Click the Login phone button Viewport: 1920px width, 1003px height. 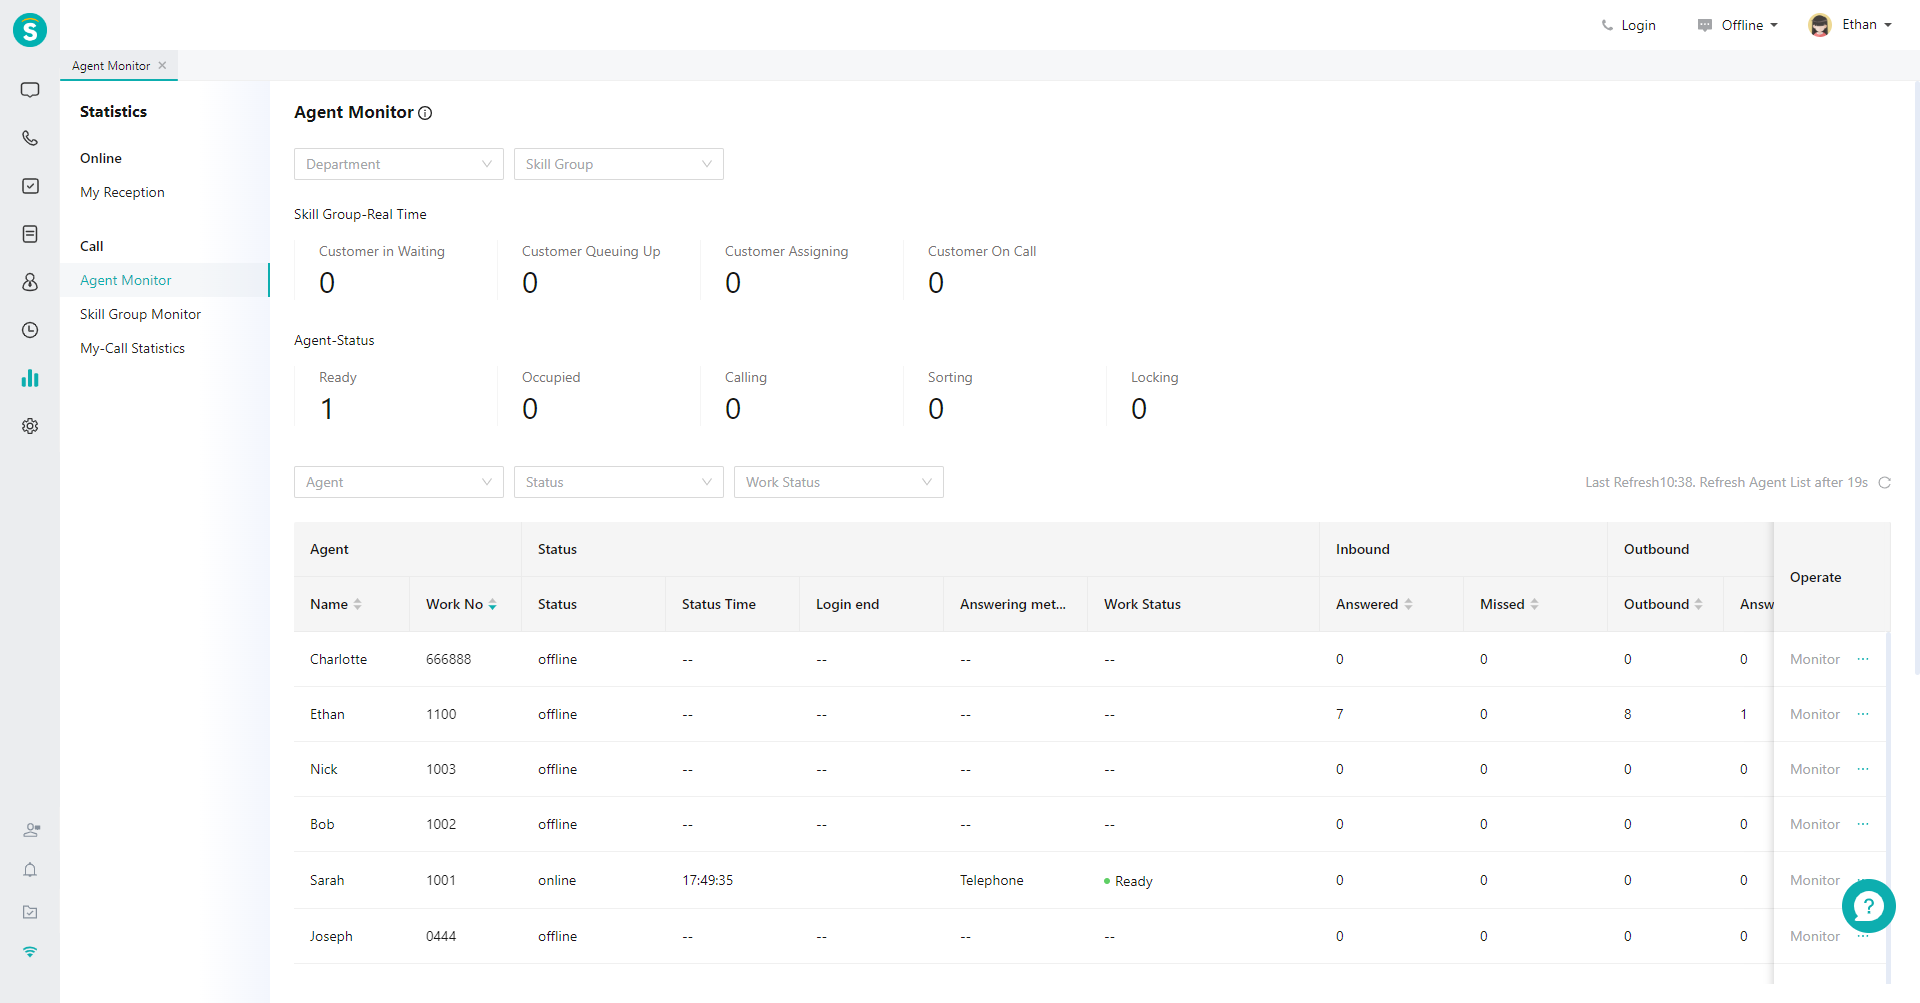[x=1628, y=25]
